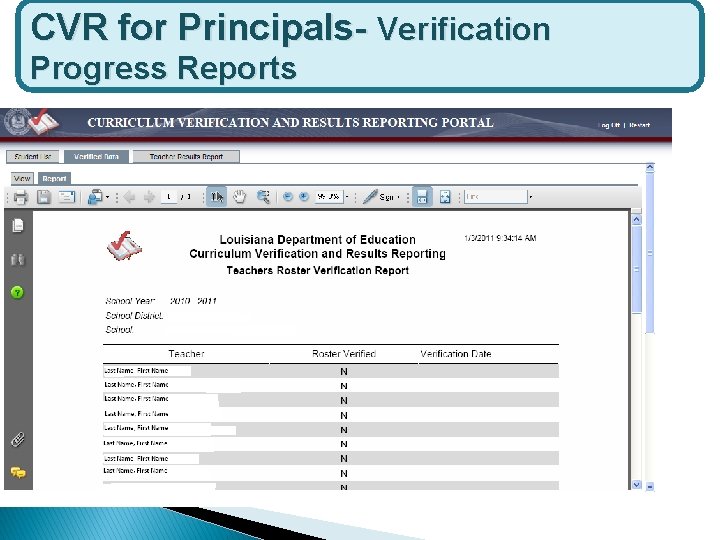
Task: Click the first teacher's Last Name, First Name
Action: point(136,371)
